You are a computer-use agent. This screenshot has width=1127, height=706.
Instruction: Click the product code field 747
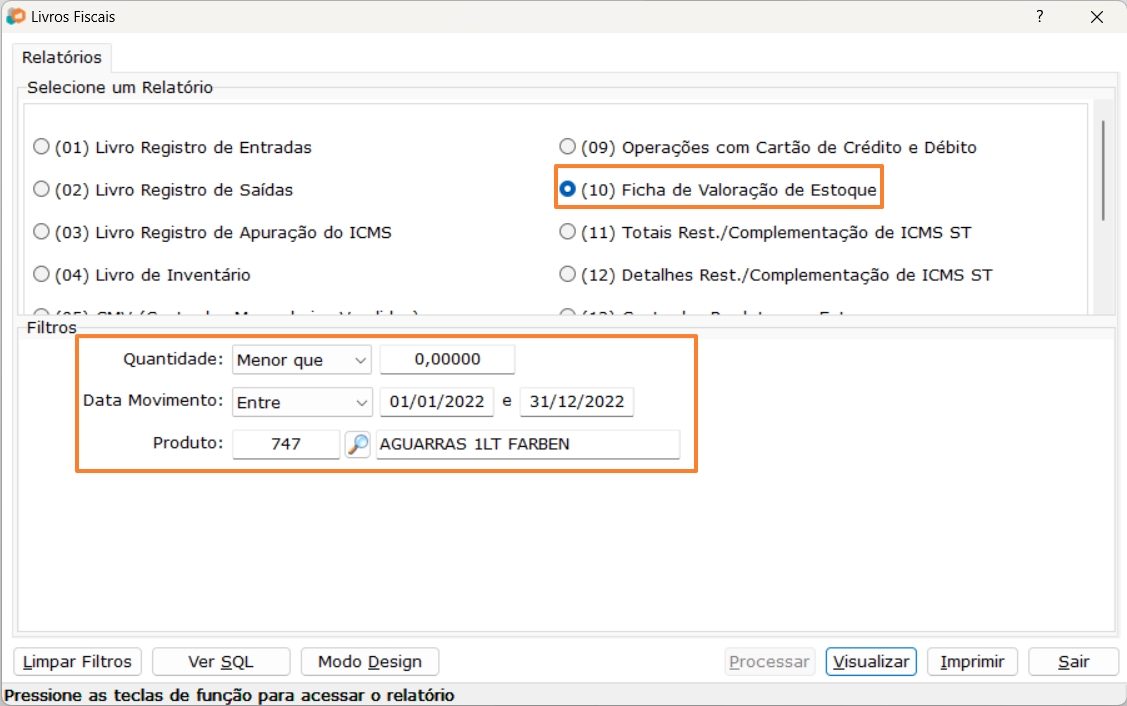click(286, 444)
